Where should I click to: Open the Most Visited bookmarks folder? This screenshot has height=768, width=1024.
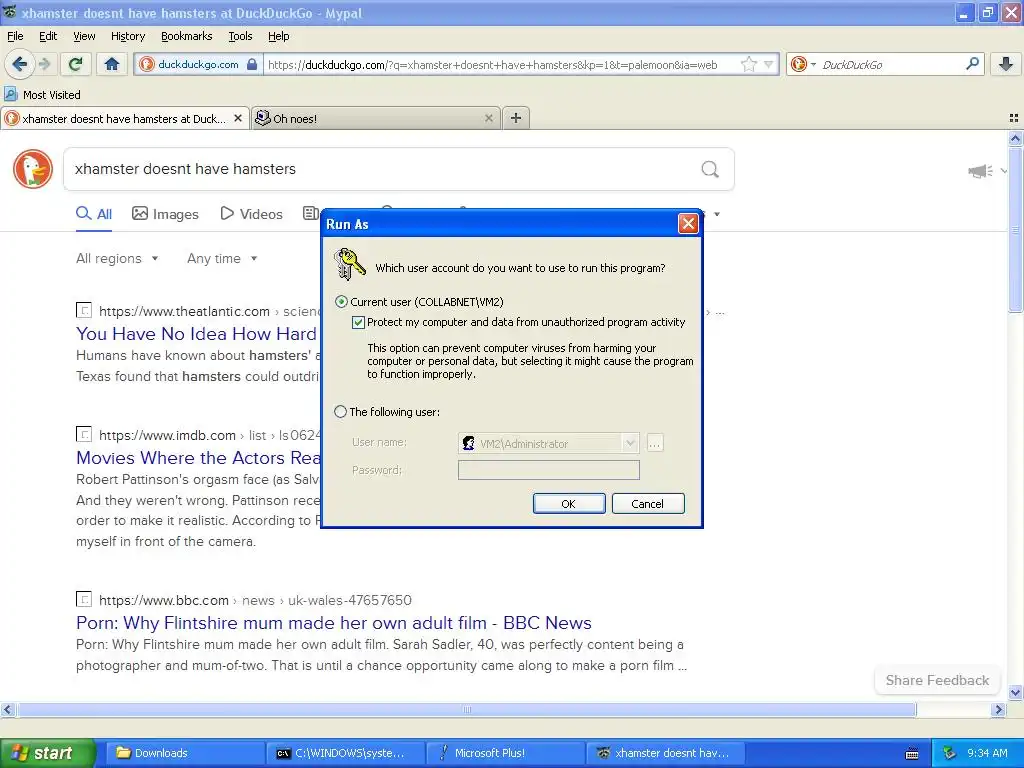coord(43,95)
